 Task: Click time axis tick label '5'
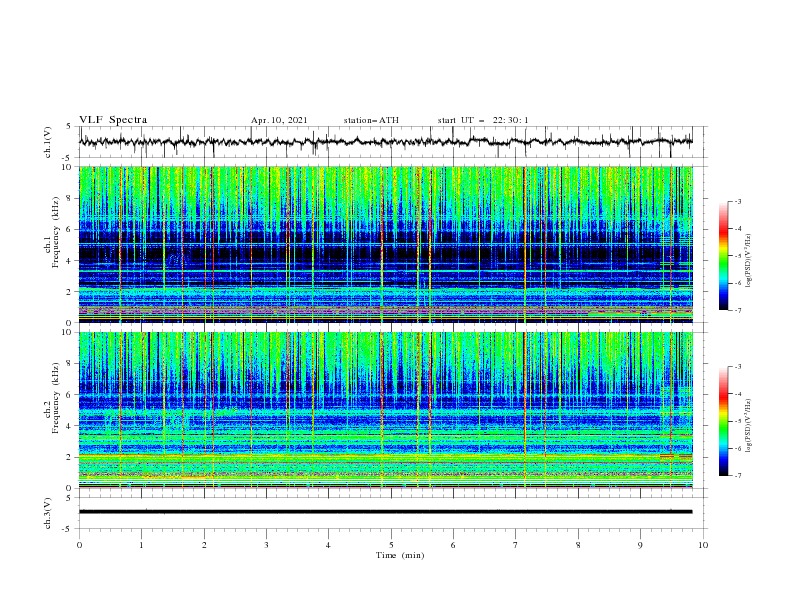click(x=391, y=545)
